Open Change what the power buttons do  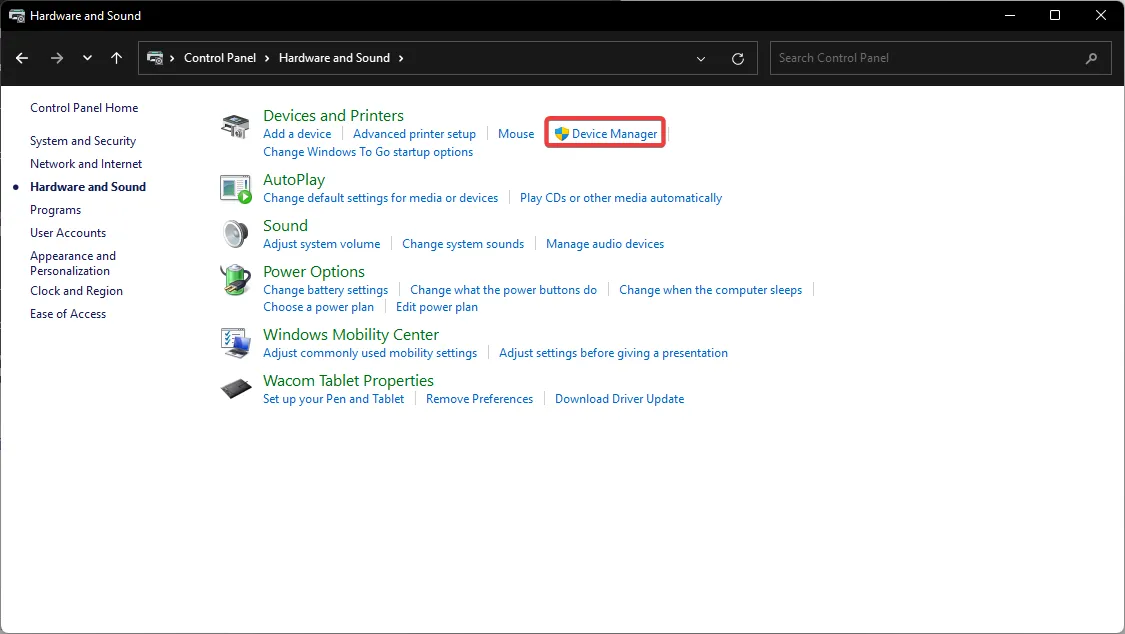(x=503, y=290)
